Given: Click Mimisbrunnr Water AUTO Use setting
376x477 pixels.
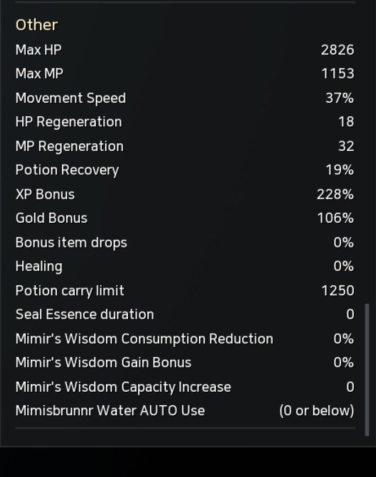Looking at the screenshot, I should (185, 411).
